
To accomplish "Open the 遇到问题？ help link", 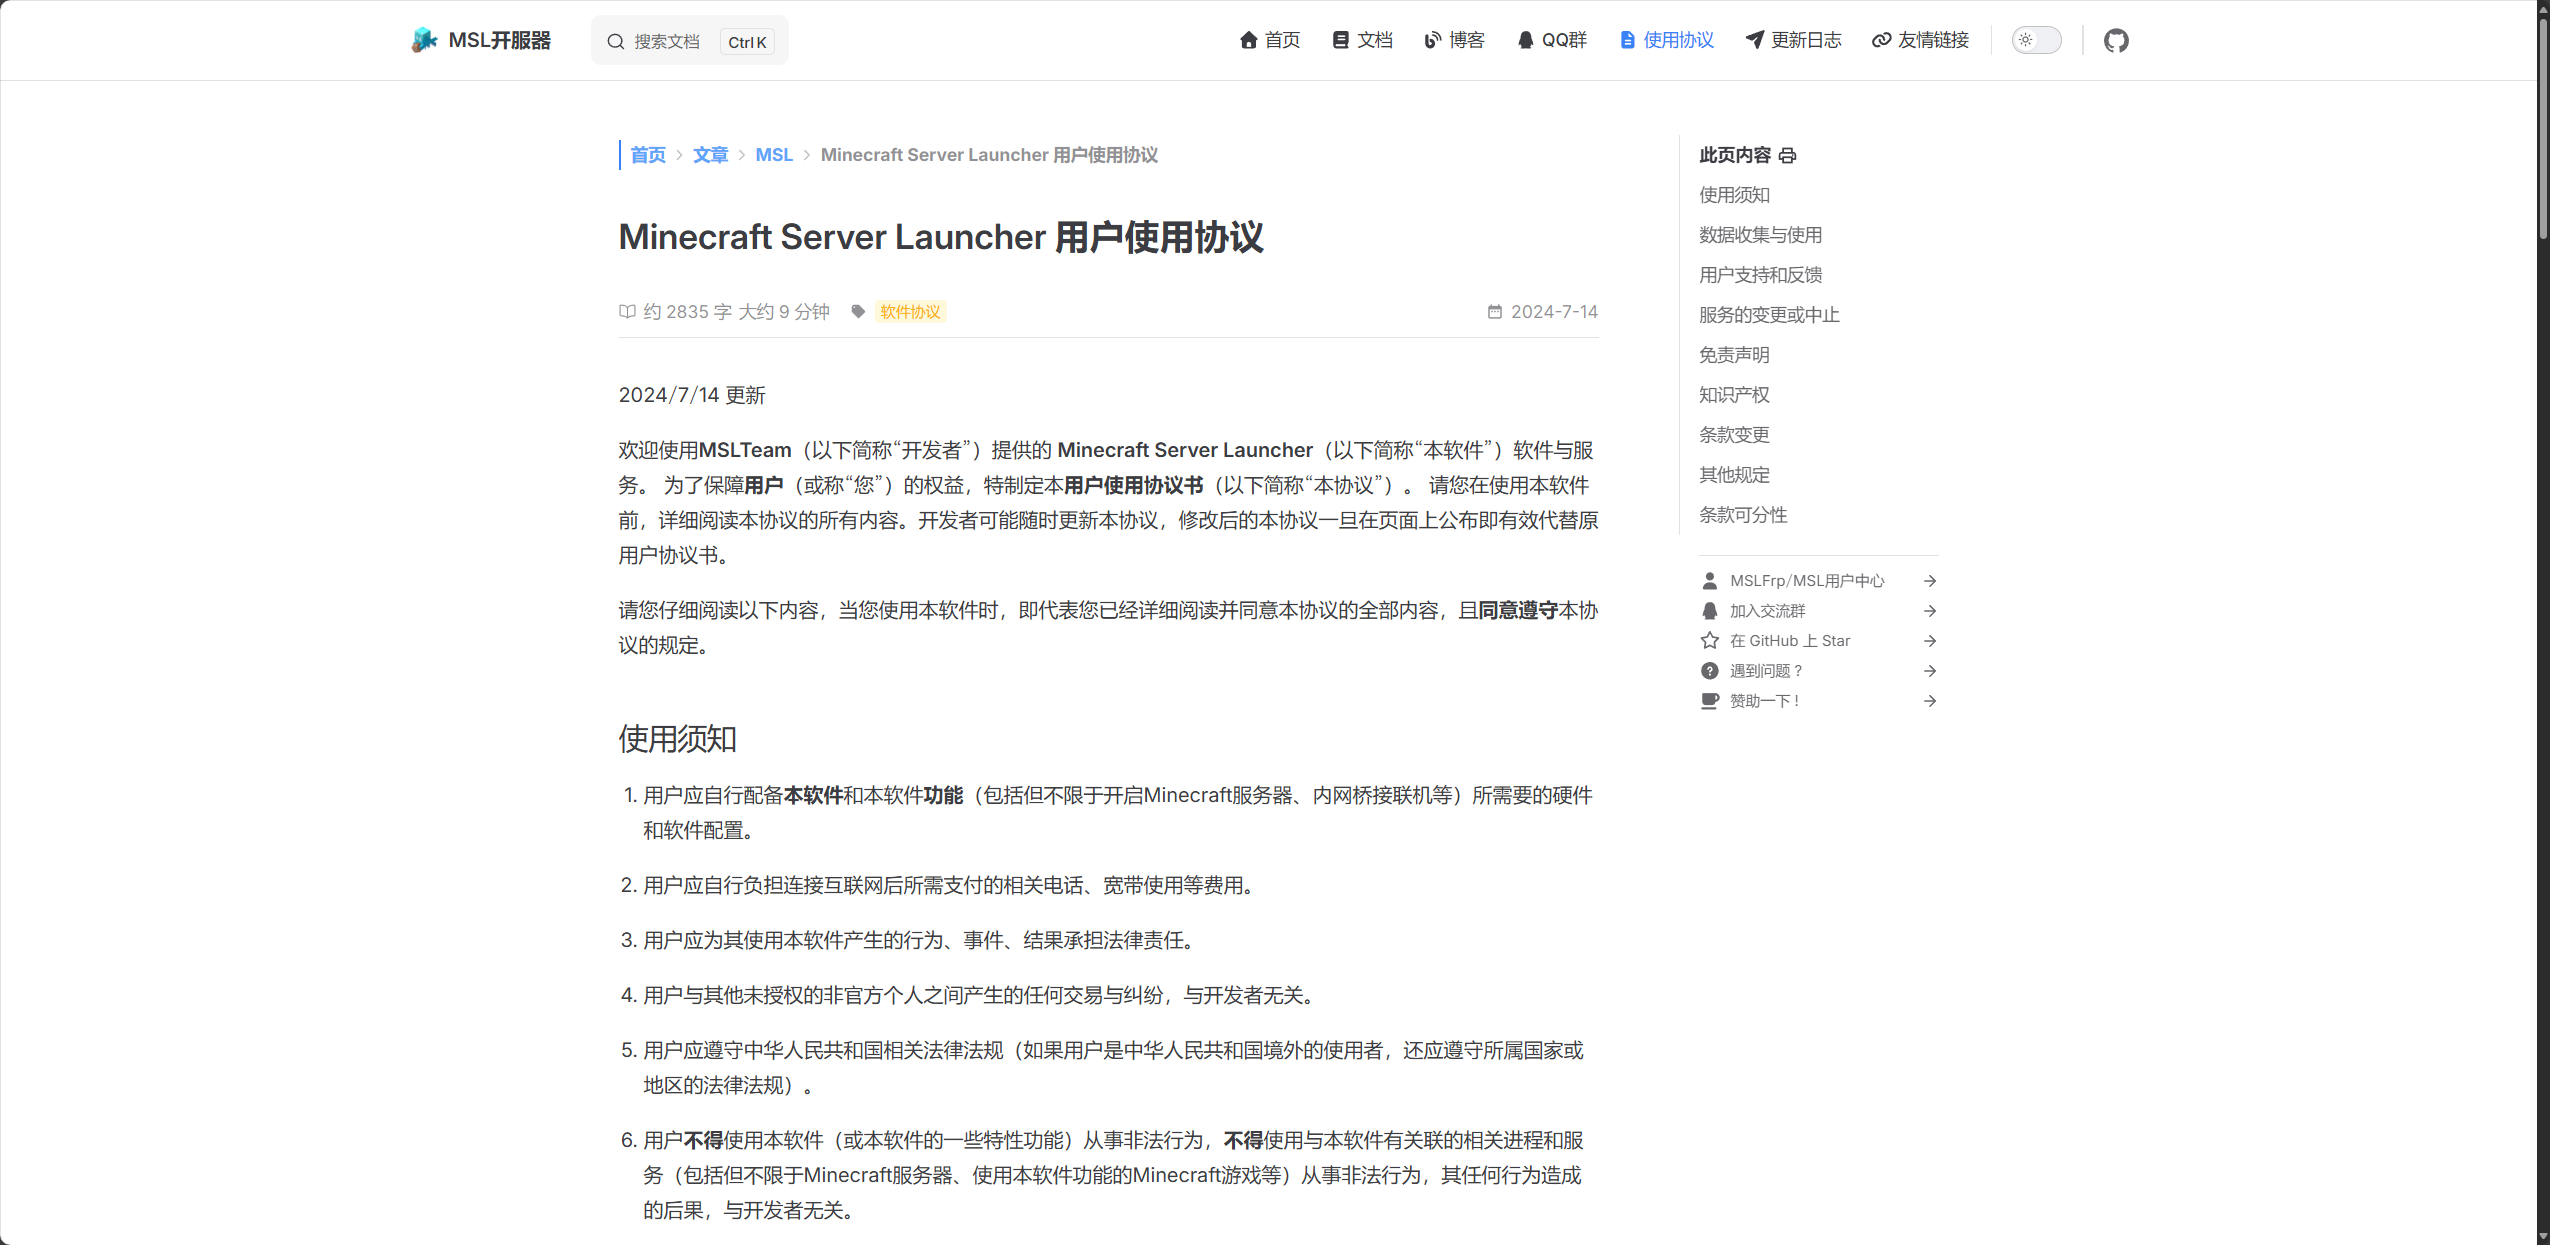I will (x=1765, y=671).
